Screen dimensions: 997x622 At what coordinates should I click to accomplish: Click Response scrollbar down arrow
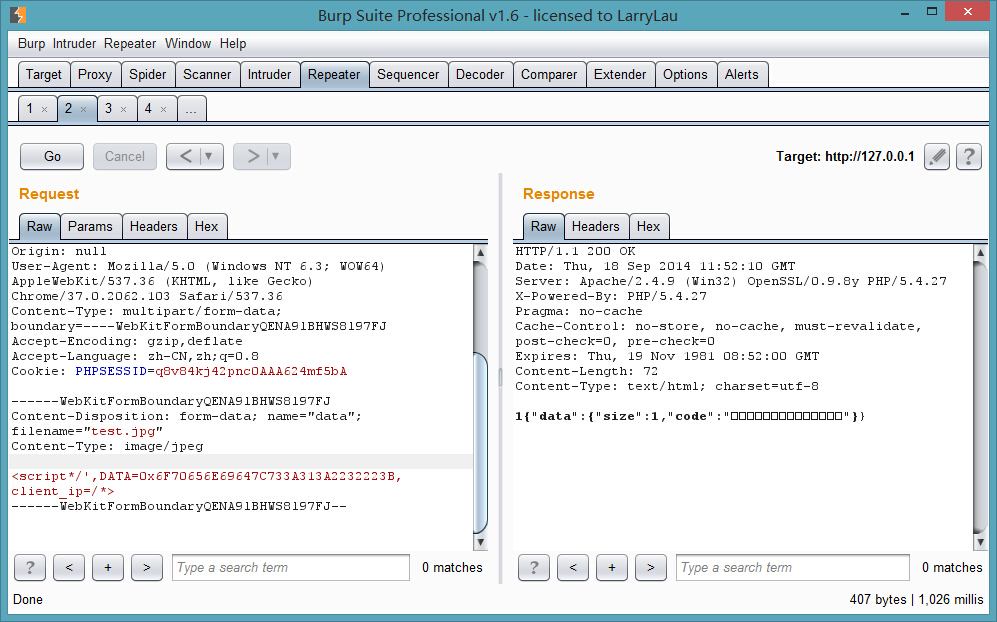pyautogui.click(x=980, y=543)
